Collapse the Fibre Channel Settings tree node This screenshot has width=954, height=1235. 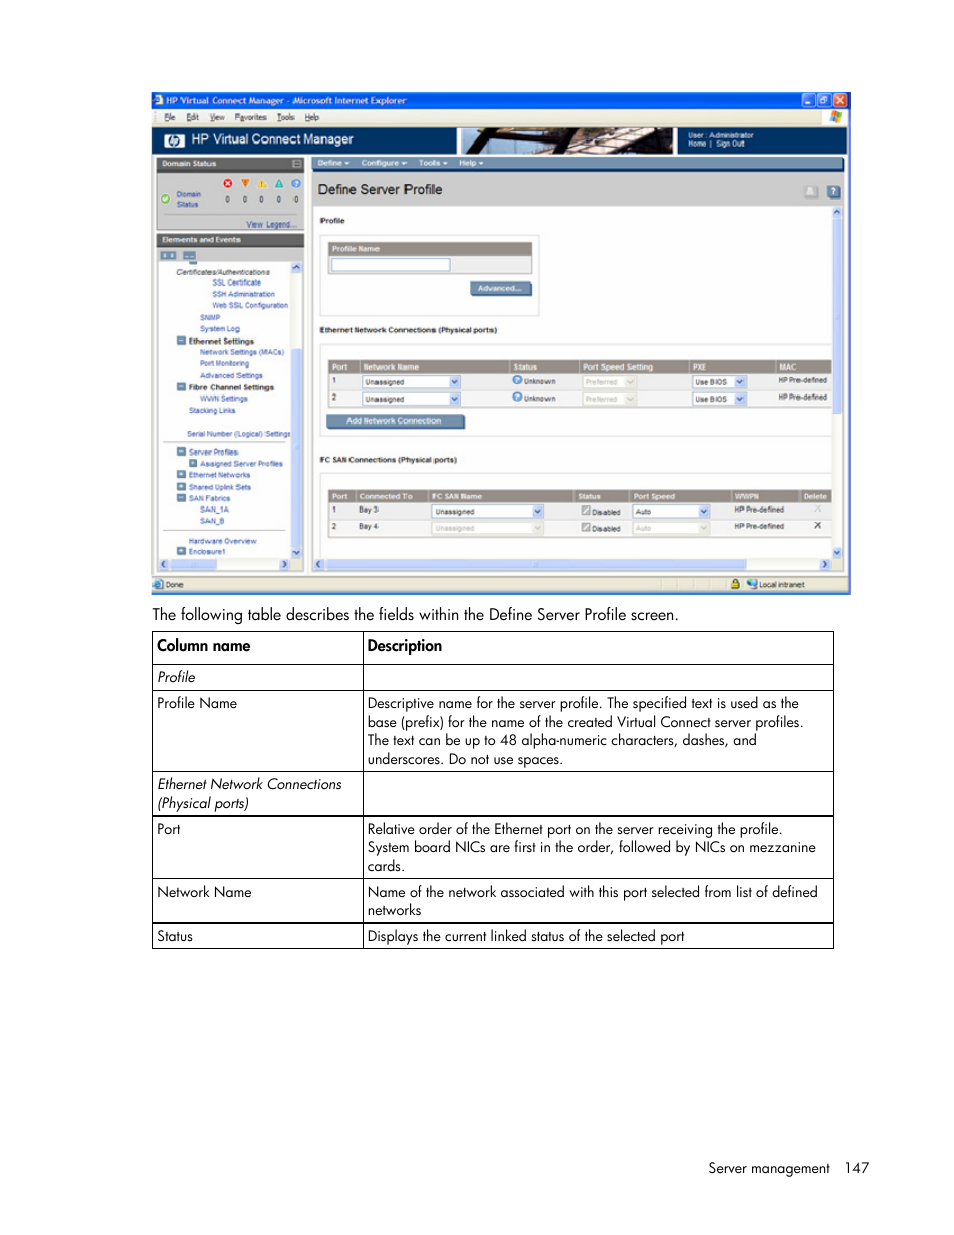(x=181, y=387)
